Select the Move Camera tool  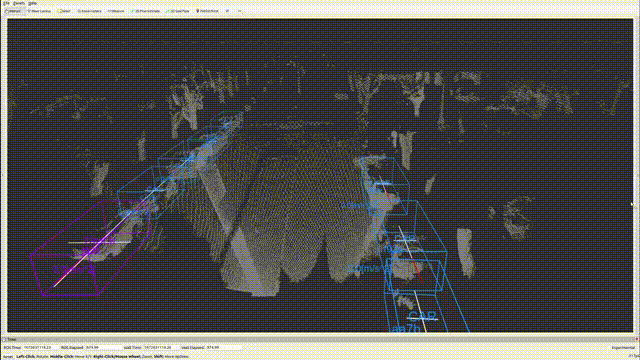pyautogui.click(x=40, y=11)
